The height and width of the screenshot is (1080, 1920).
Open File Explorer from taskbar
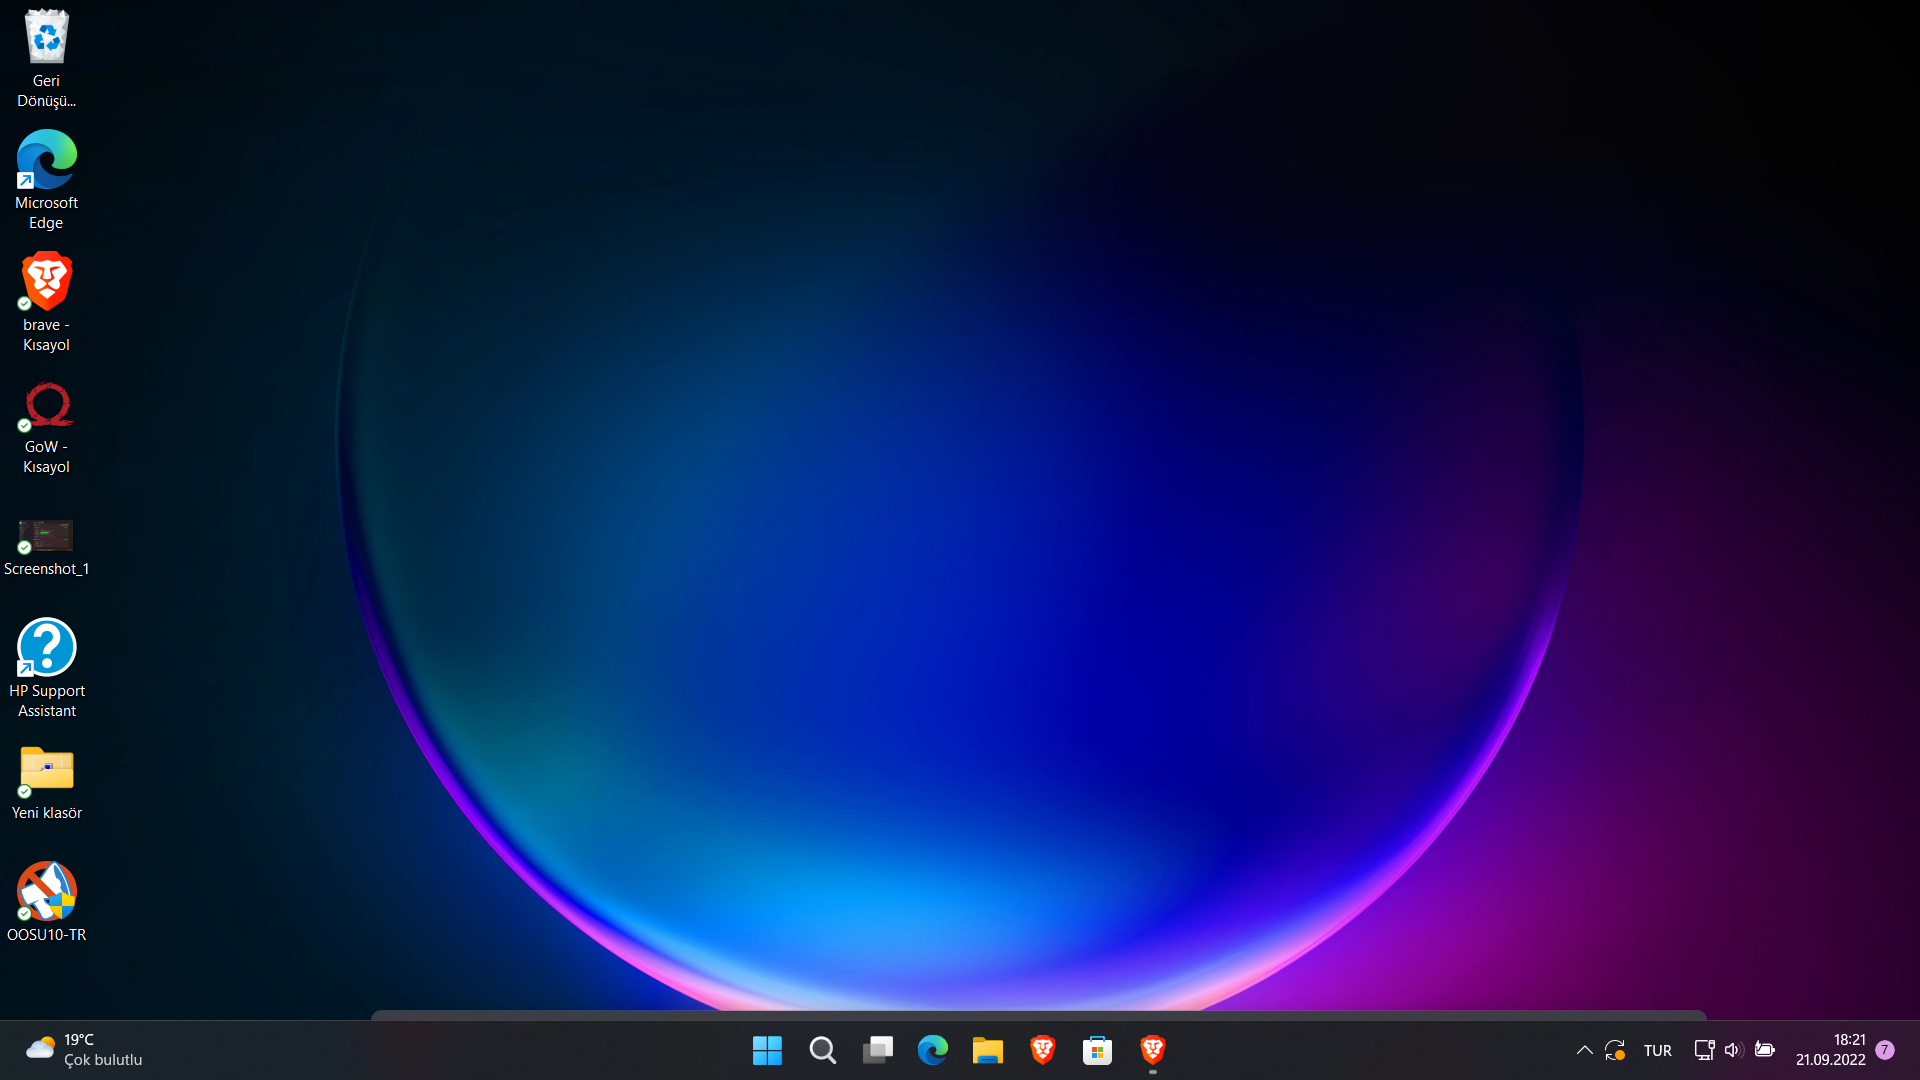point(987,1050)
